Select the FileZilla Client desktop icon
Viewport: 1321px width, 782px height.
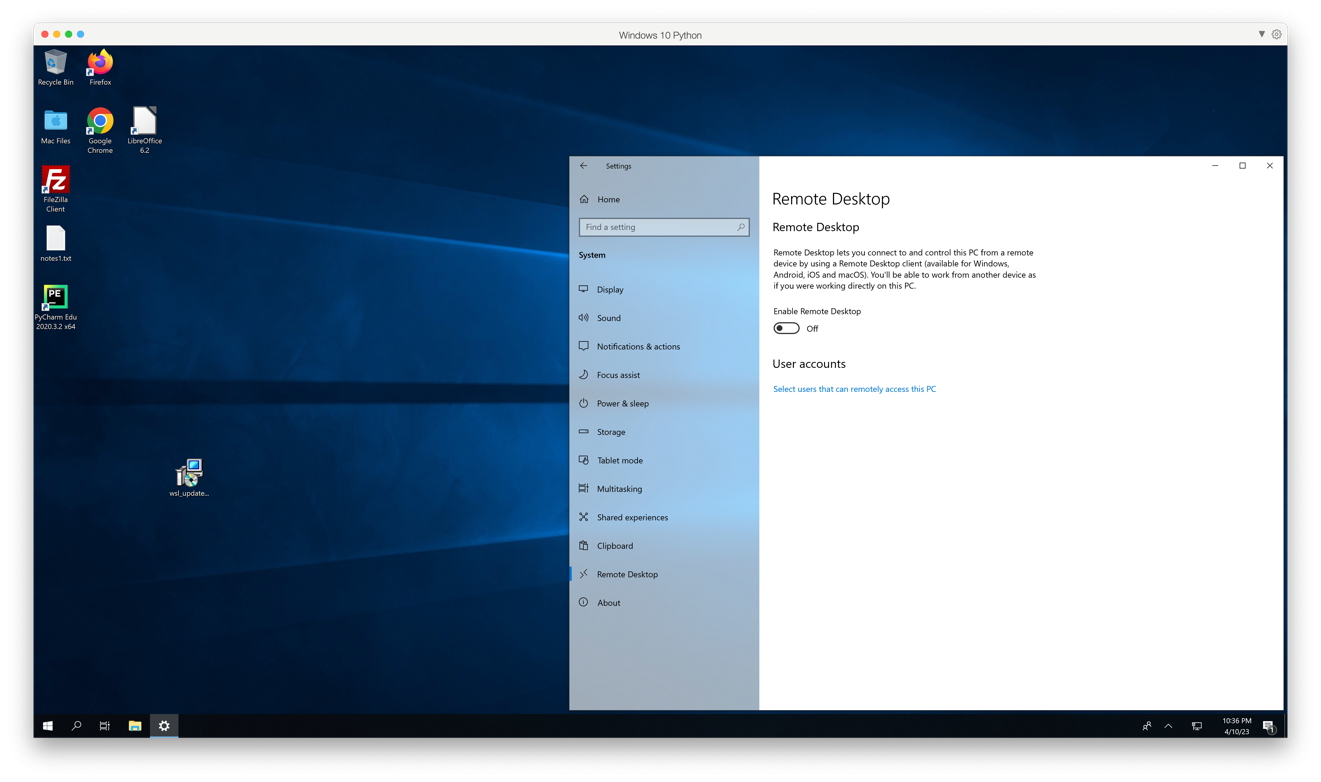point(56,189)
